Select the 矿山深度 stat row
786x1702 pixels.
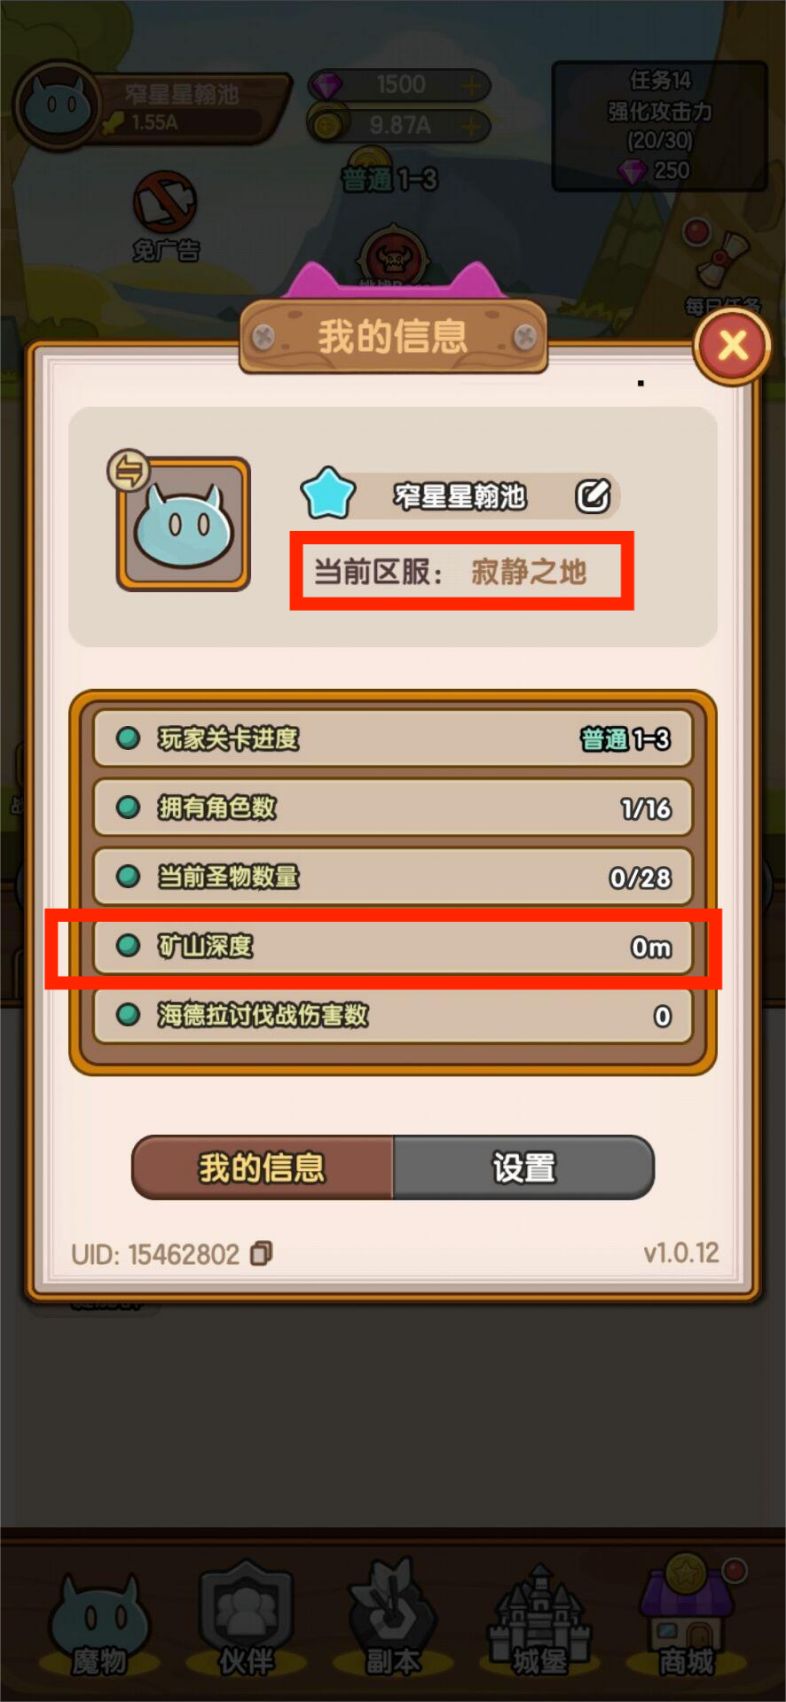click(x=393, y=946)
